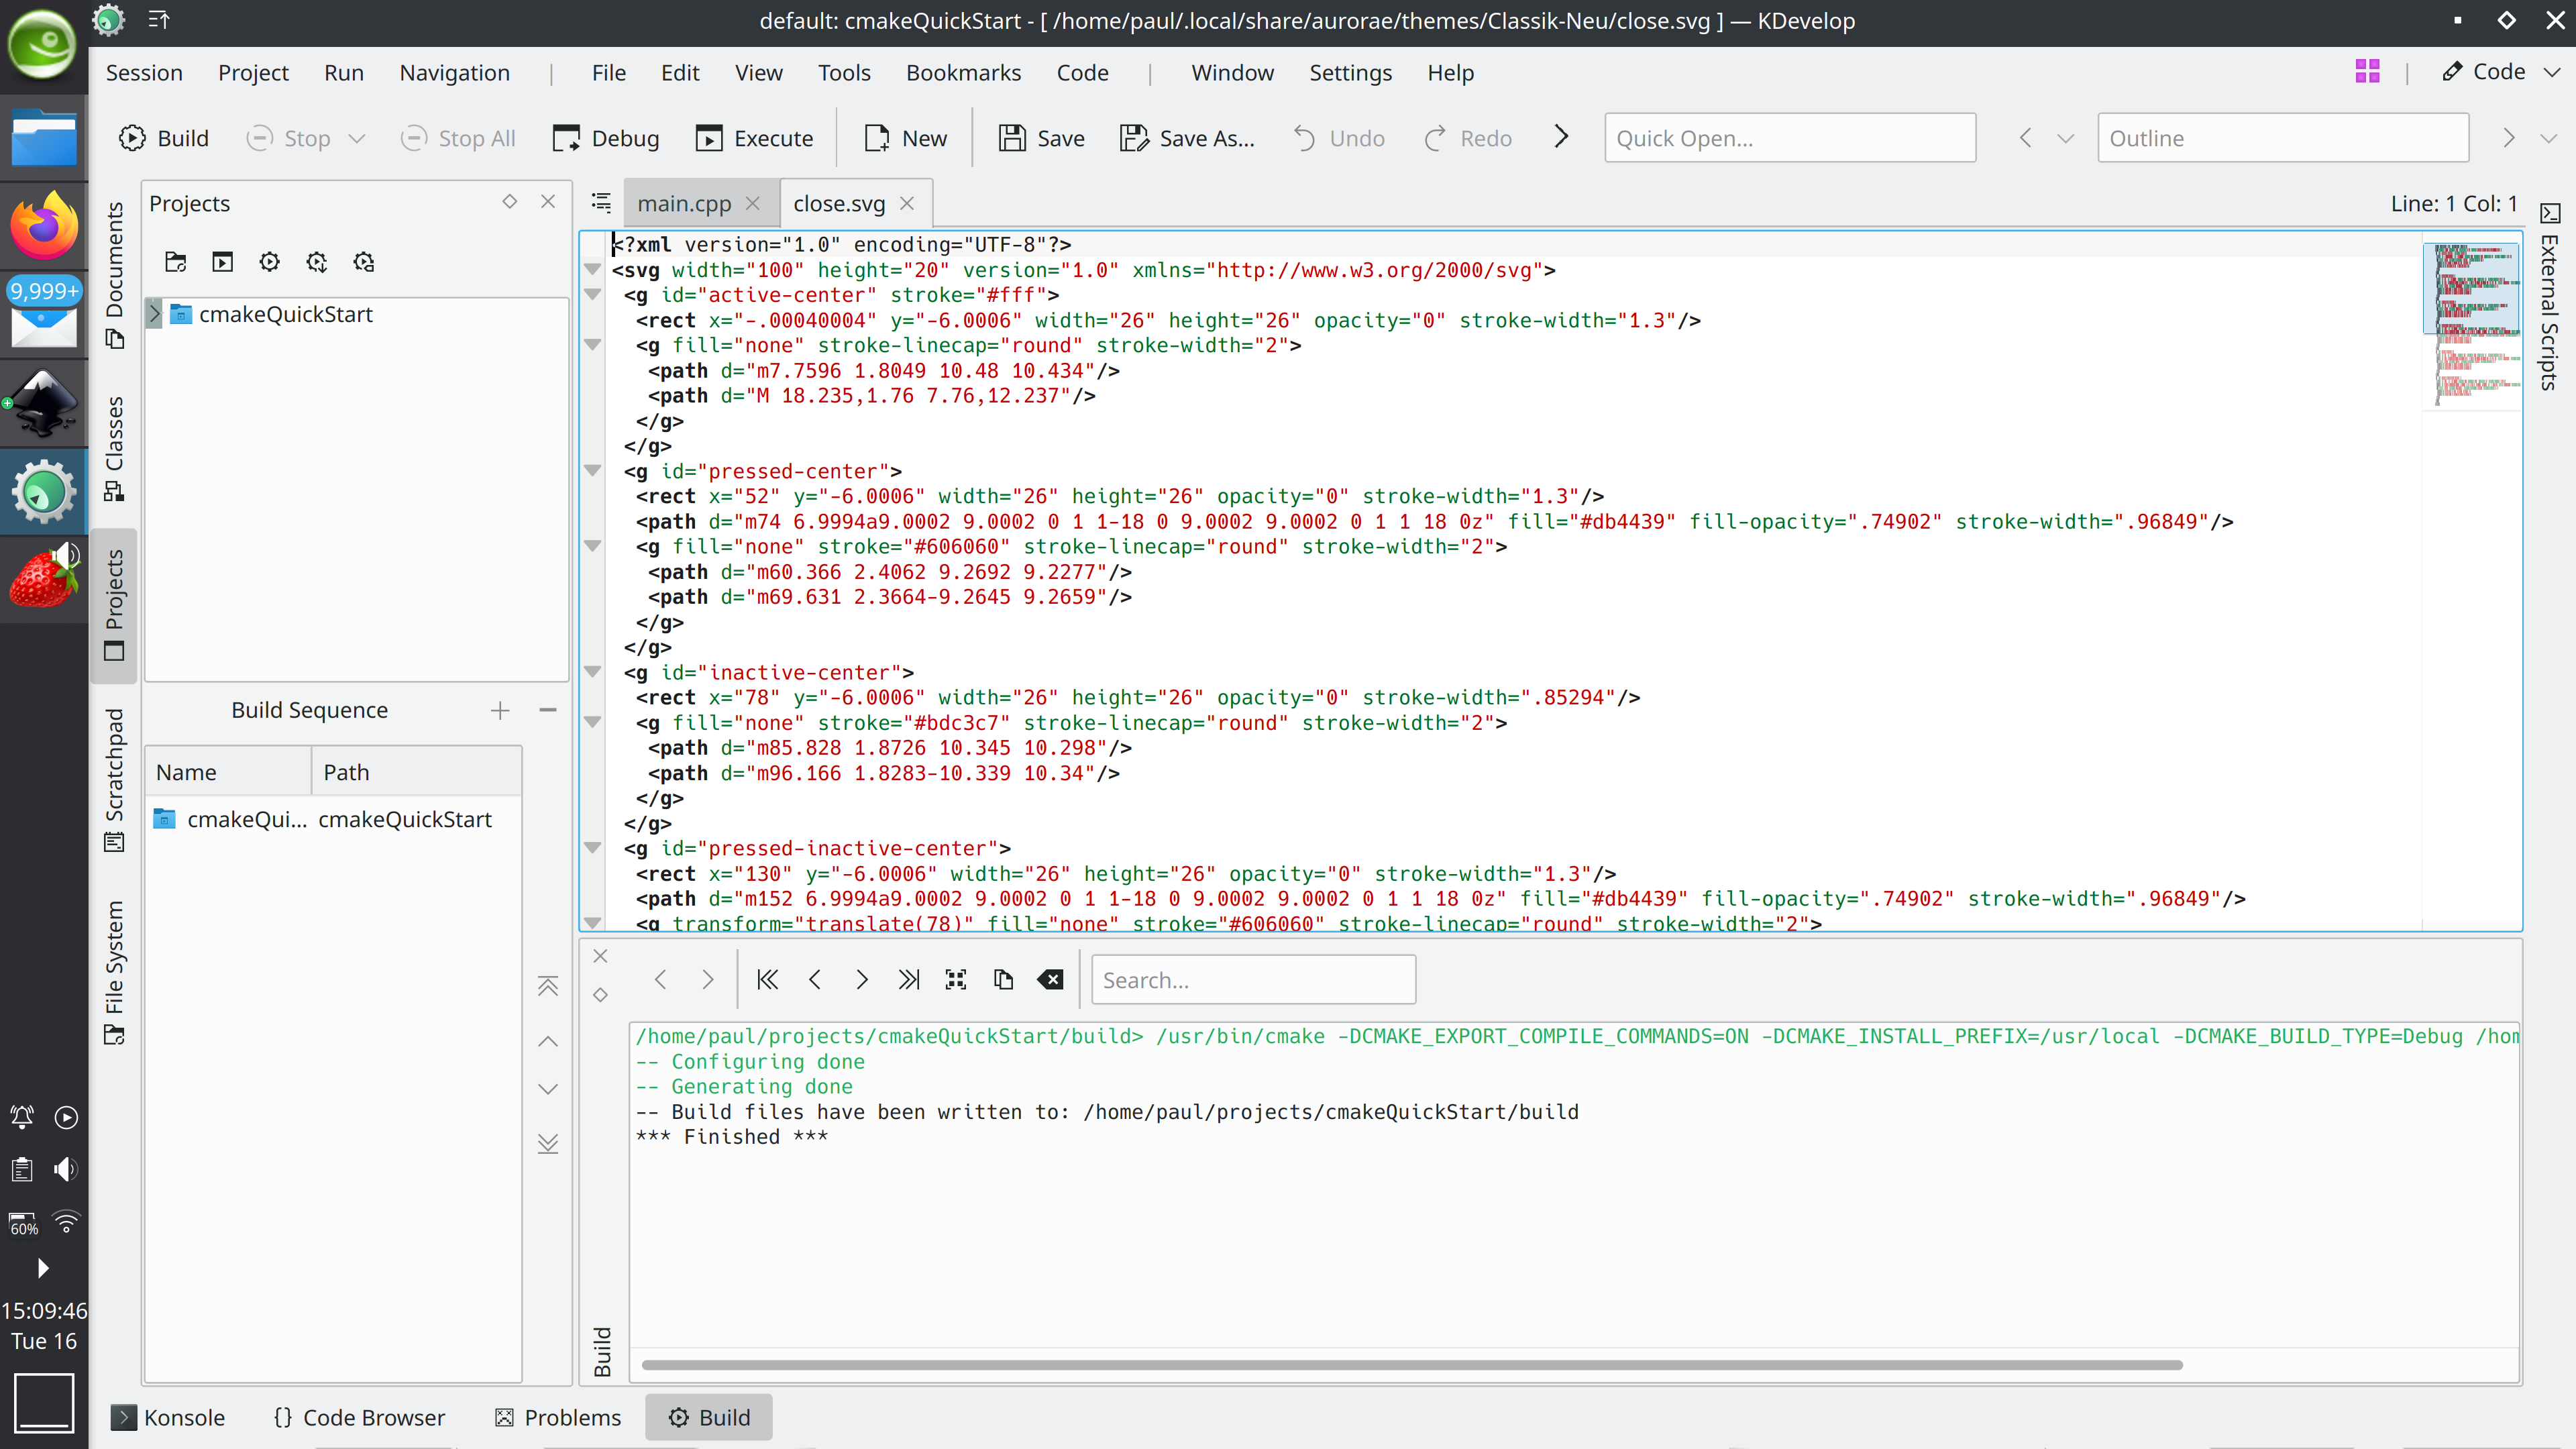Toggle the Konsole bottom panel
This screenshot has width=2576, height=1449.
(x=168, y=1417)
